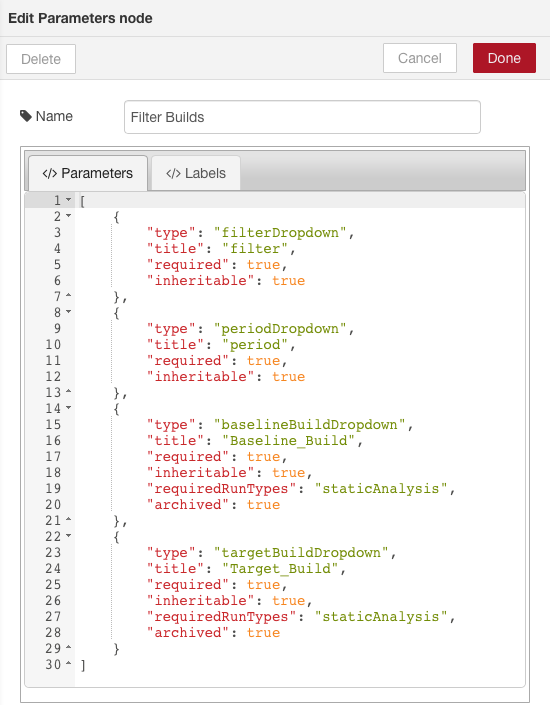Fold the targetBuildDropdown block at line 22
Screen dimensions: 550x705
[x=68, y=536]
